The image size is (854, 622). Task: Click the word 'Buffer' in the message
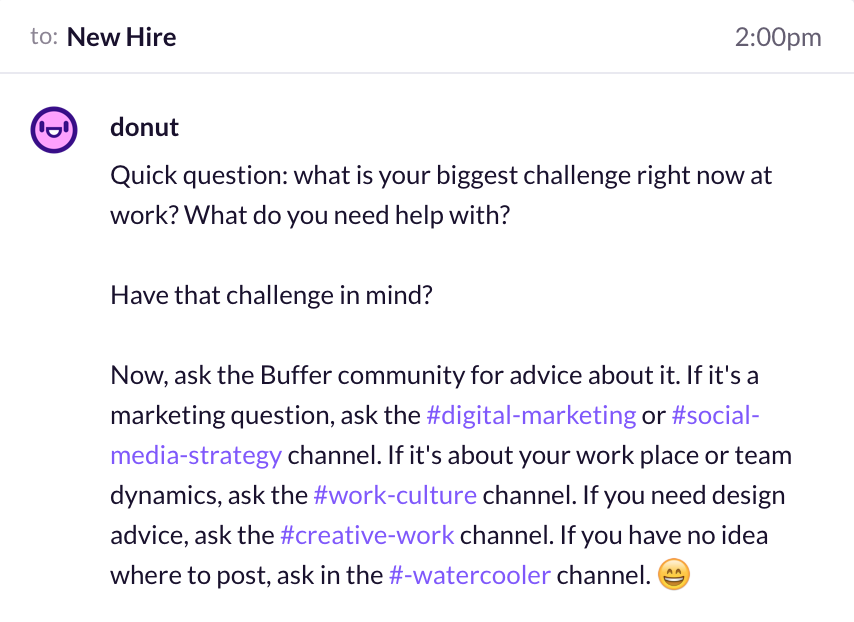click(x=296, y=375)
